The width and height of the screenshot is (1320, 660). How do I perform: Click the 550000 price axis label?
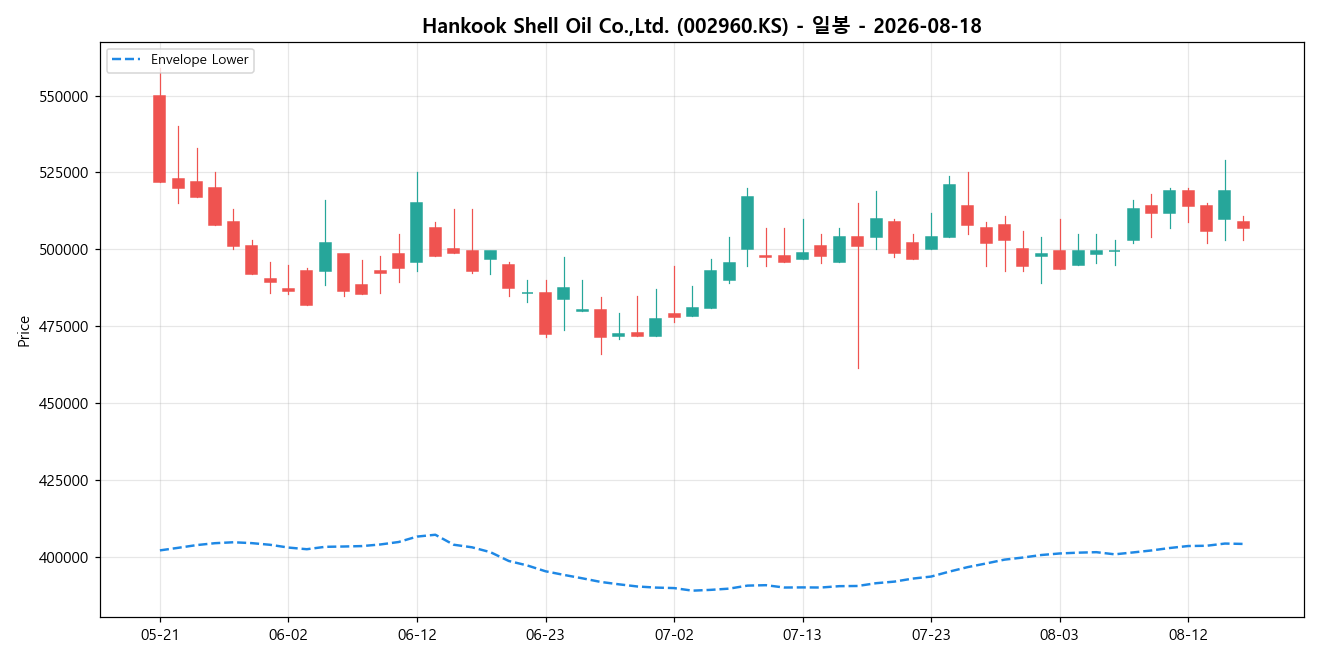63,96
